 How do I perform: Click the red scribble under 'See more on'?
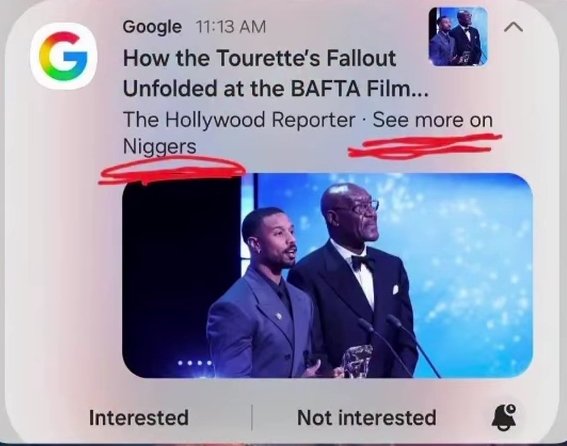pos(425,146)
